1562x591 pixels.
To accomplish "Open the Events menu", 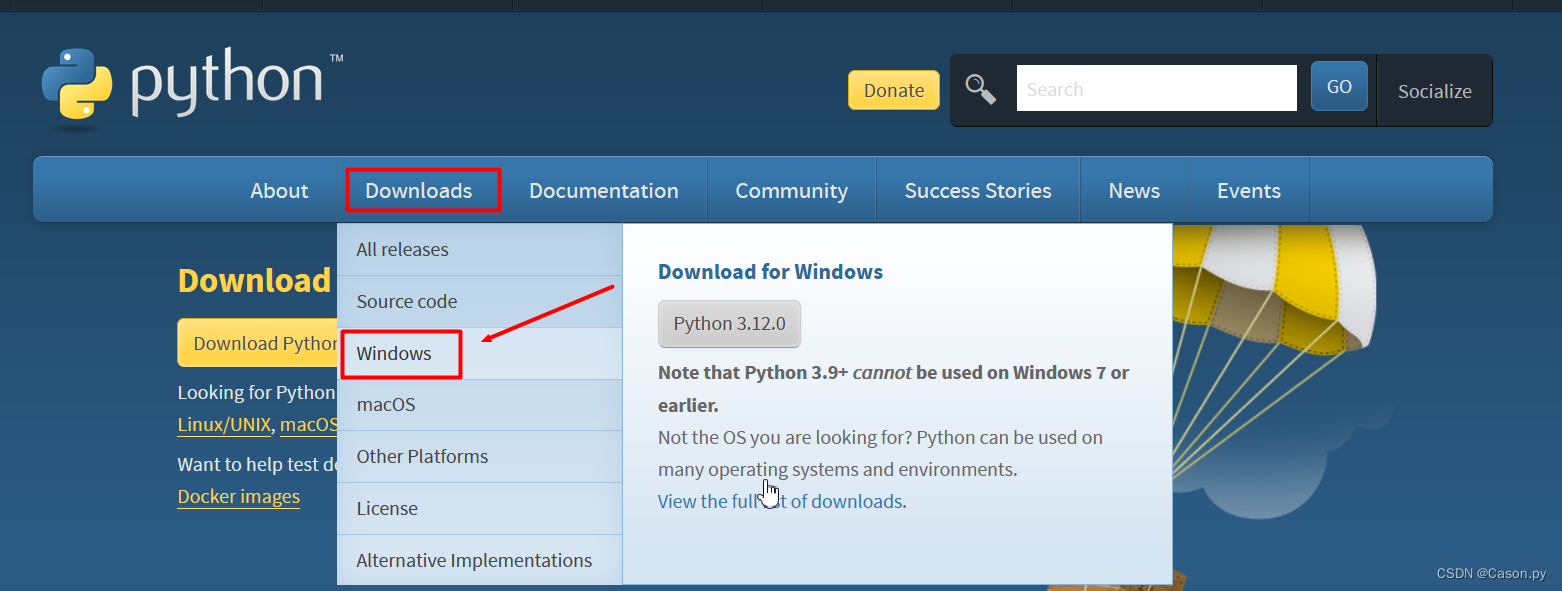I will coord(1248,190).
